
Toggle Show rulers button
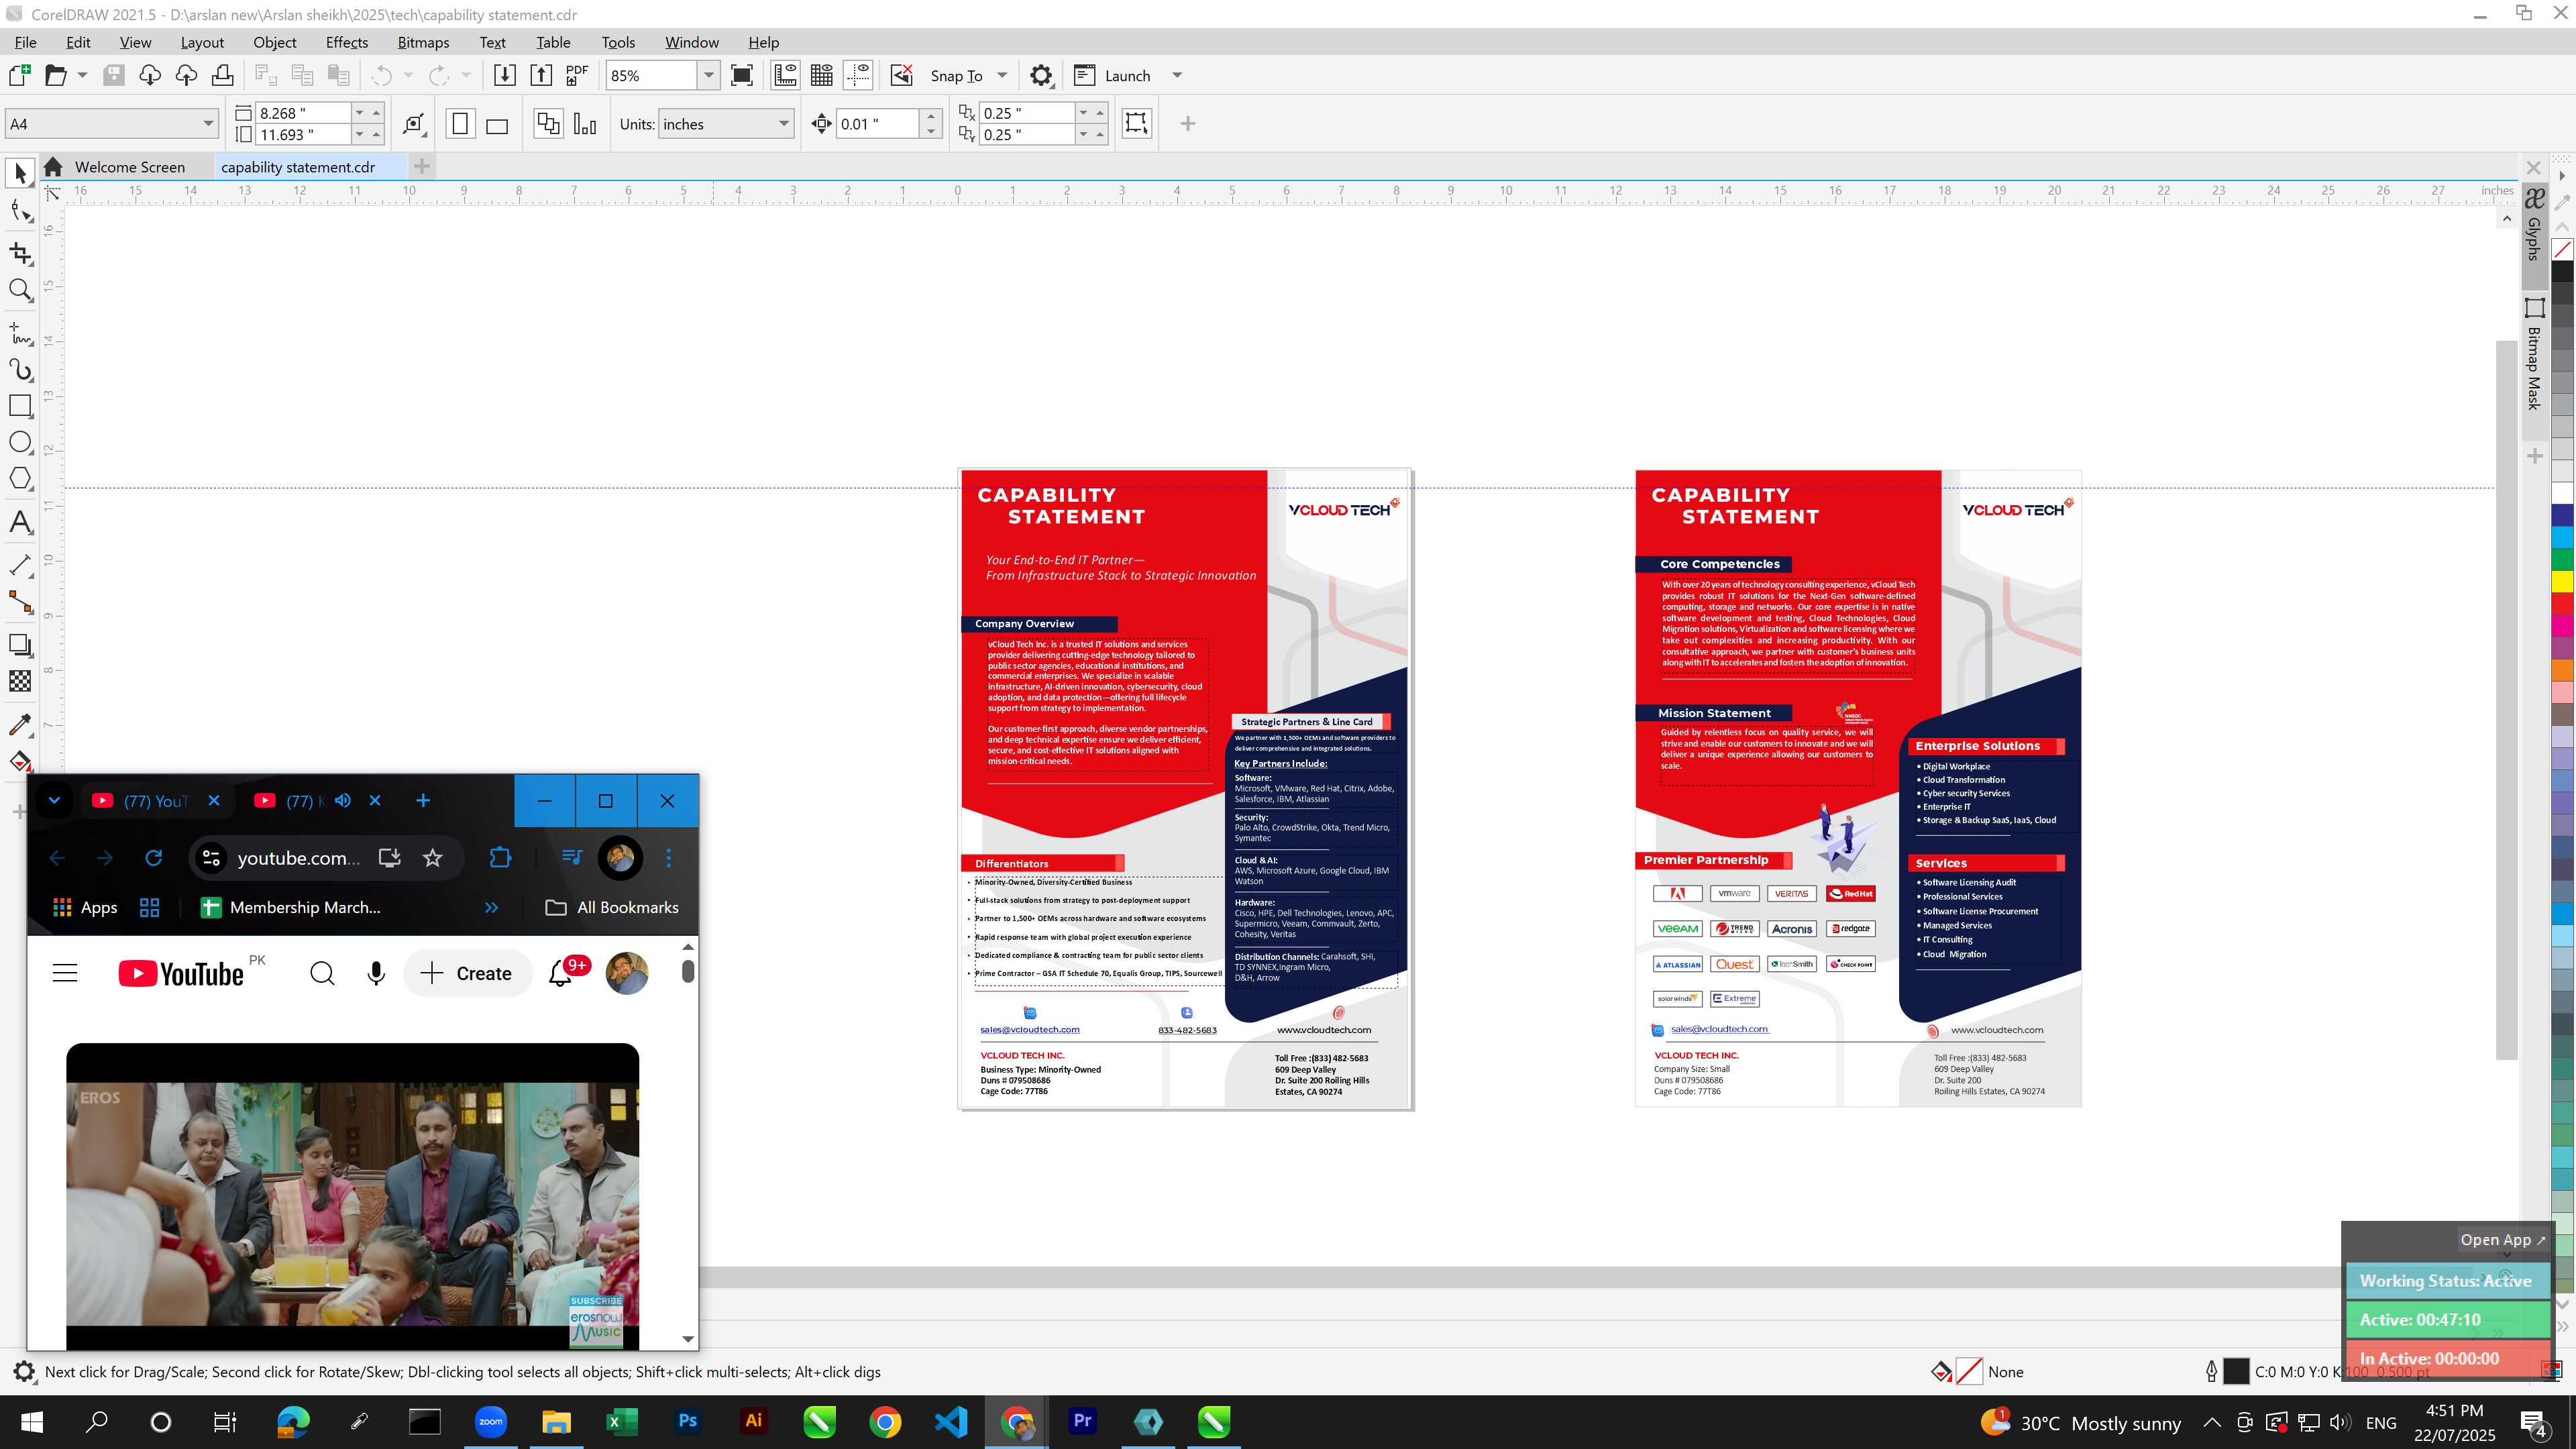click(x=785, y=76)
